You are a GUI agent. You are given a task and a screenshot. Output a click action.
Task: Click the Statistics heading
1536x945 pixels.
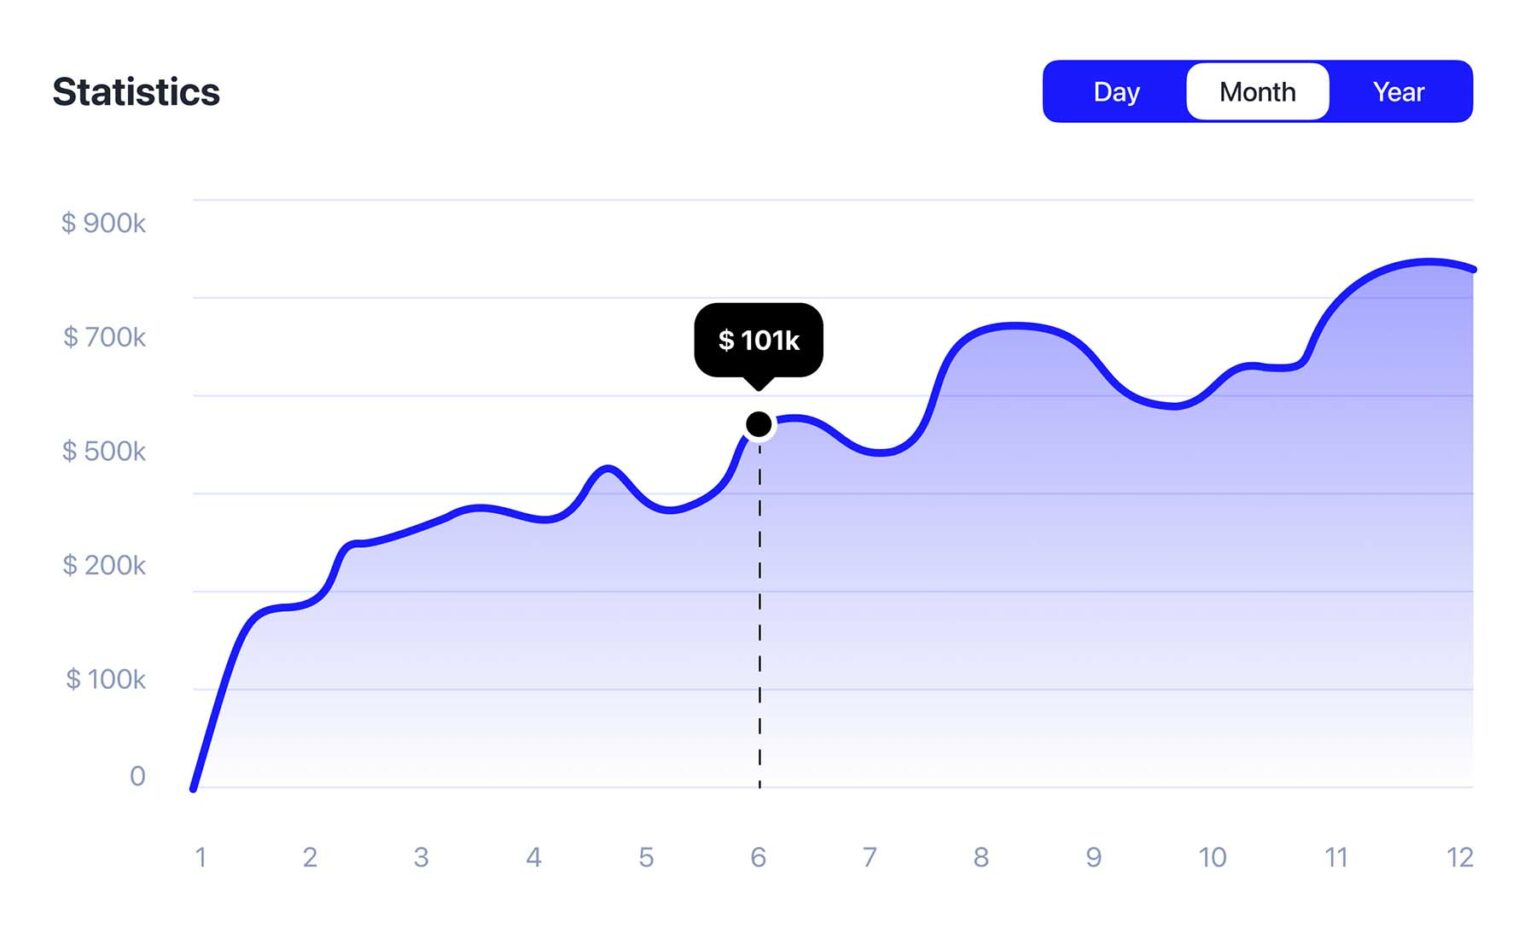pyautogui.click(x=136, y=92)
